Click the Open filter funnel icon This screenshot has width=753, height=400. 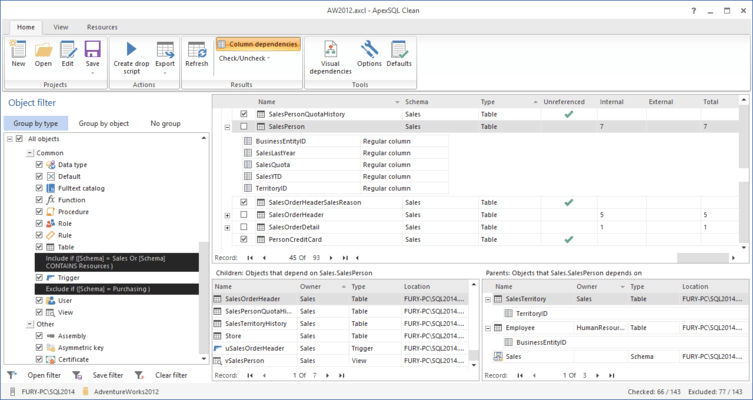(12, 375)
